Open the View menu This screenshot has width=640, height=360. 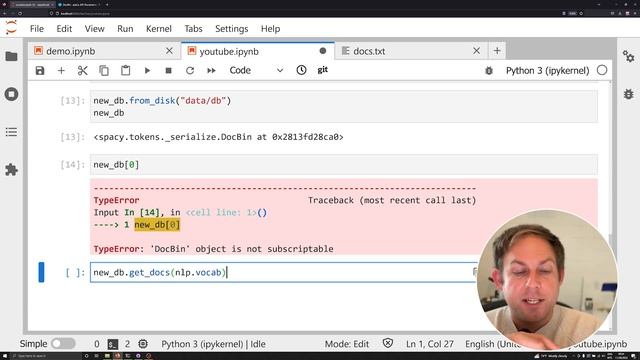94,29
